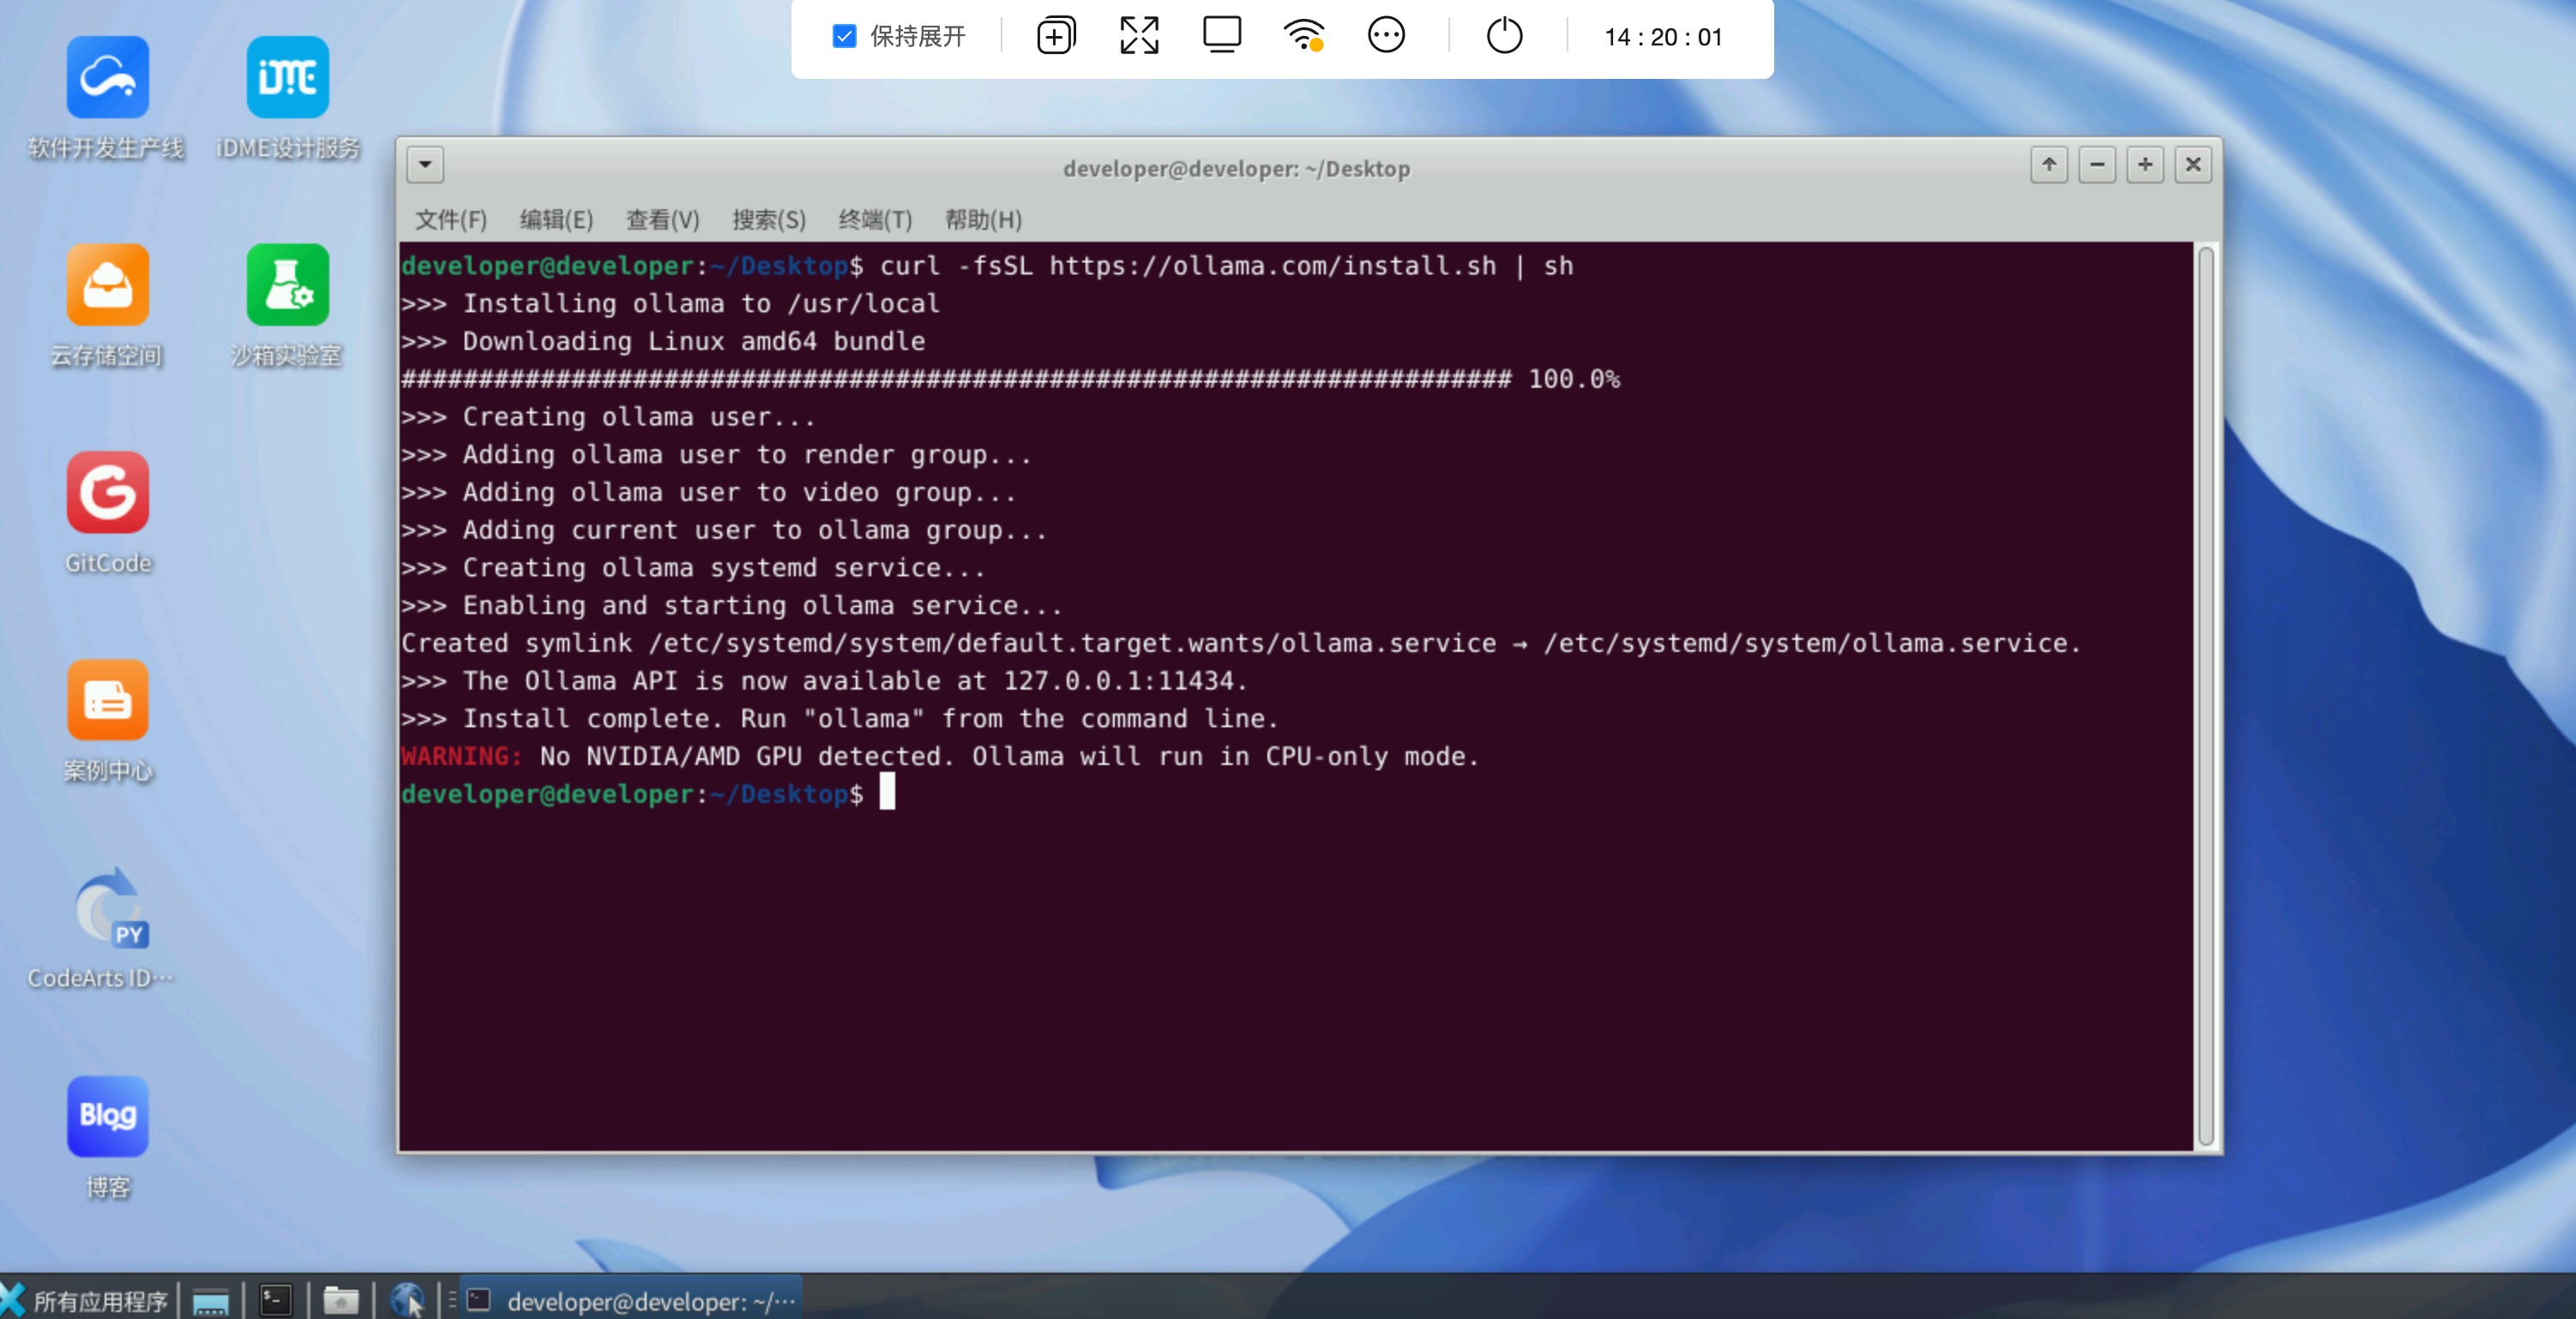The height and width of the screenshot is (1319, 2576).
Task: Click the terminal vertical scrollbar
Action: point(2205,697)
